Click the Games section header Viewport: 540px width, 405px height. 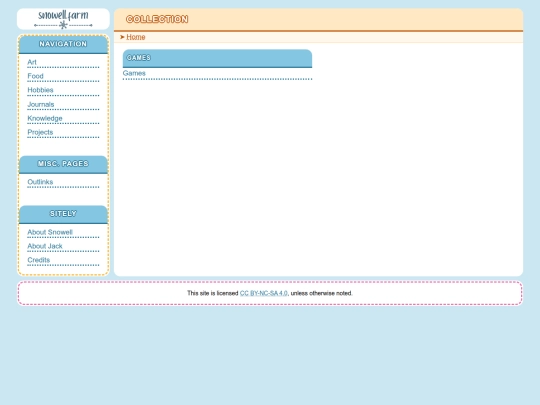pyautogui.click(x=217, y=58)
